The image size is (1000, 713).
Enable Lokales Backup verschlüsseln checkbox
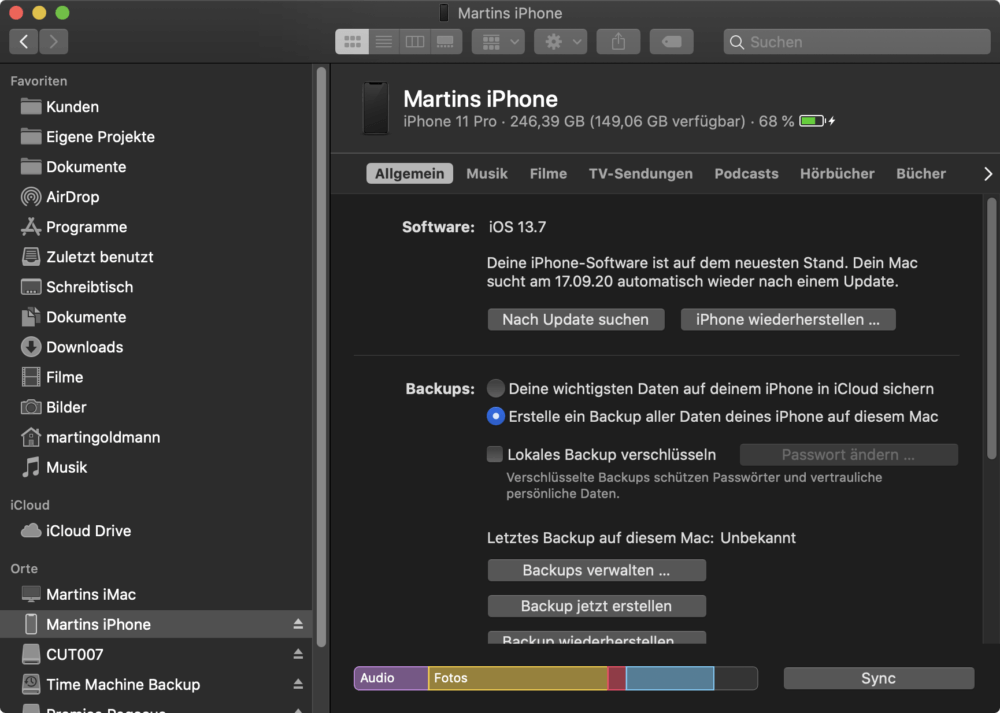tap(495, 454)
